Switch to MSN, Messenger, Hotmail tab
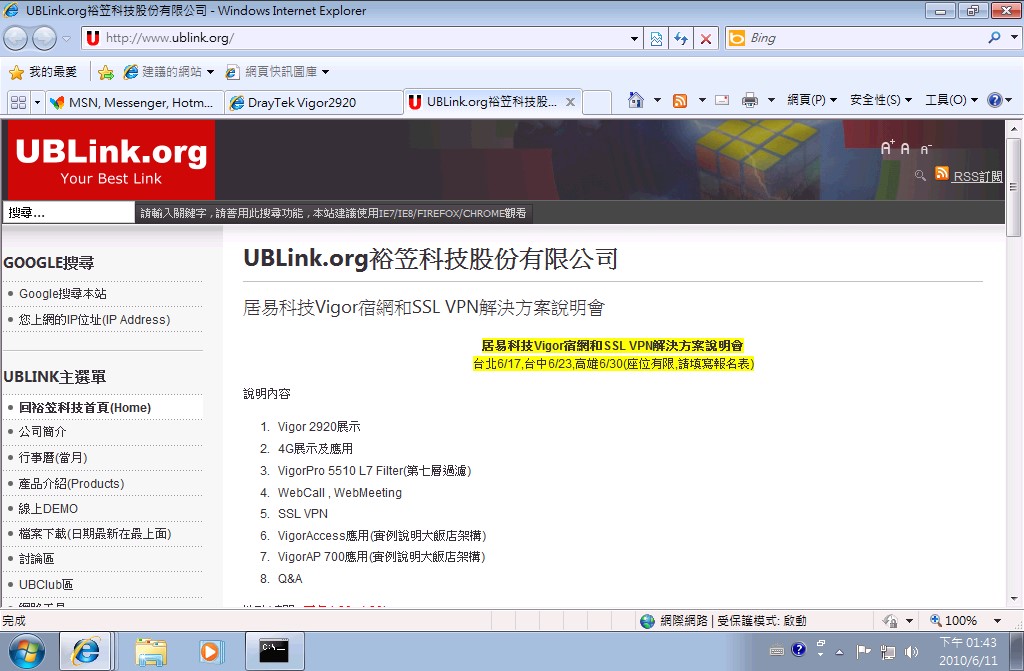The height and width of the screenshot is (671, 1024). 135,103
